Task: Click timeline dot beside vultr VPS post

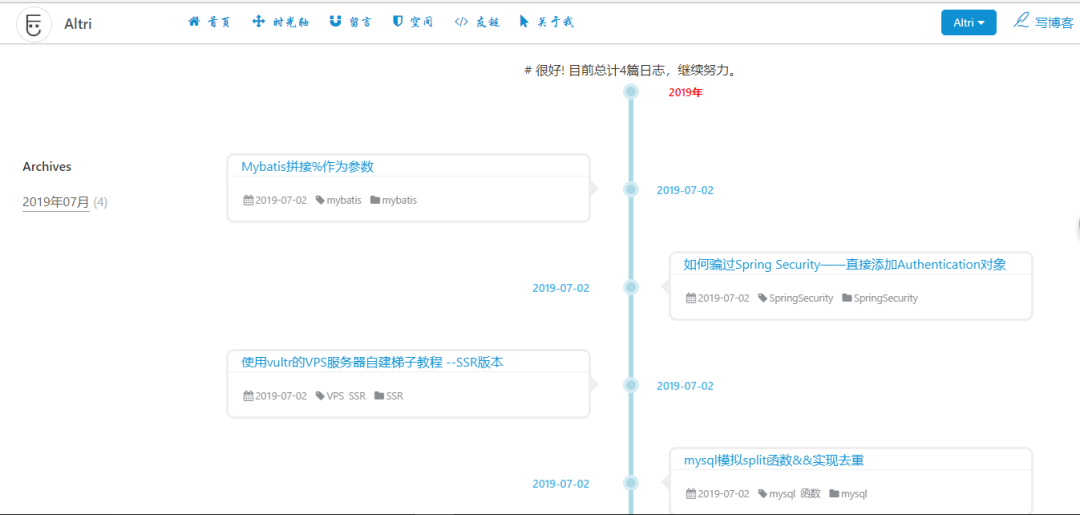Action: (x=630, y=385)
